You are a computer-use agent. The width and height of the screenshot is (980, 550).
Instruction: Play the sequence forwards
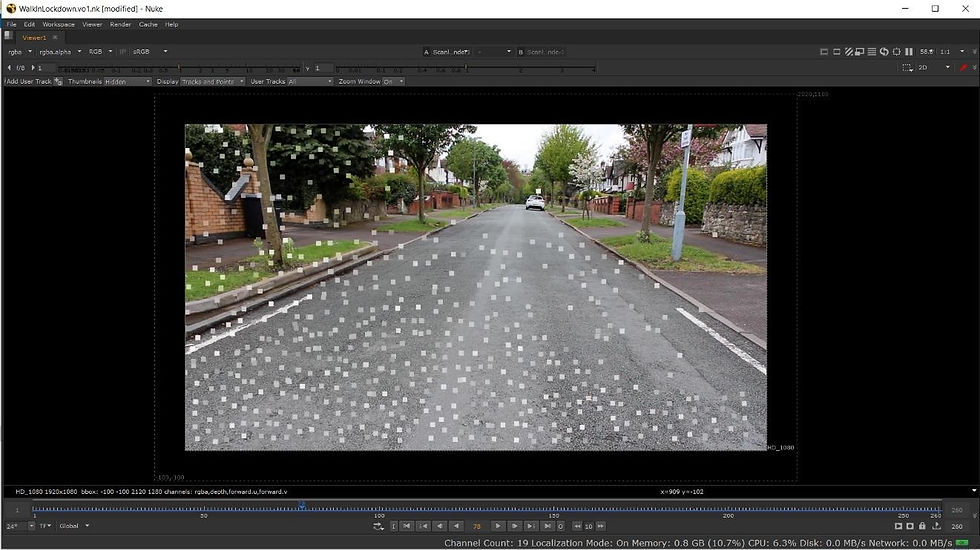pos(498,526)
